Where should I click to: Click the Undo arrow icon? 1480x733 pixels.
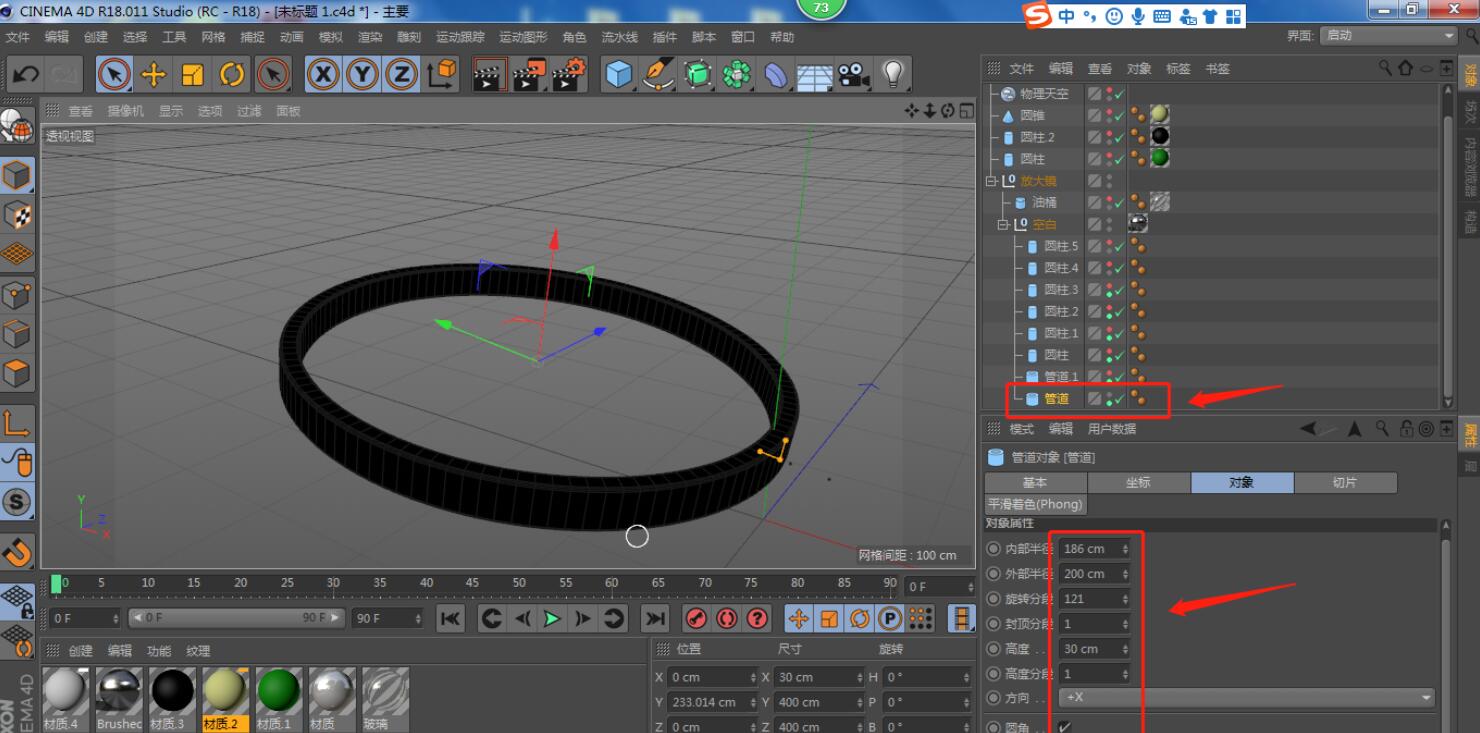26,74
